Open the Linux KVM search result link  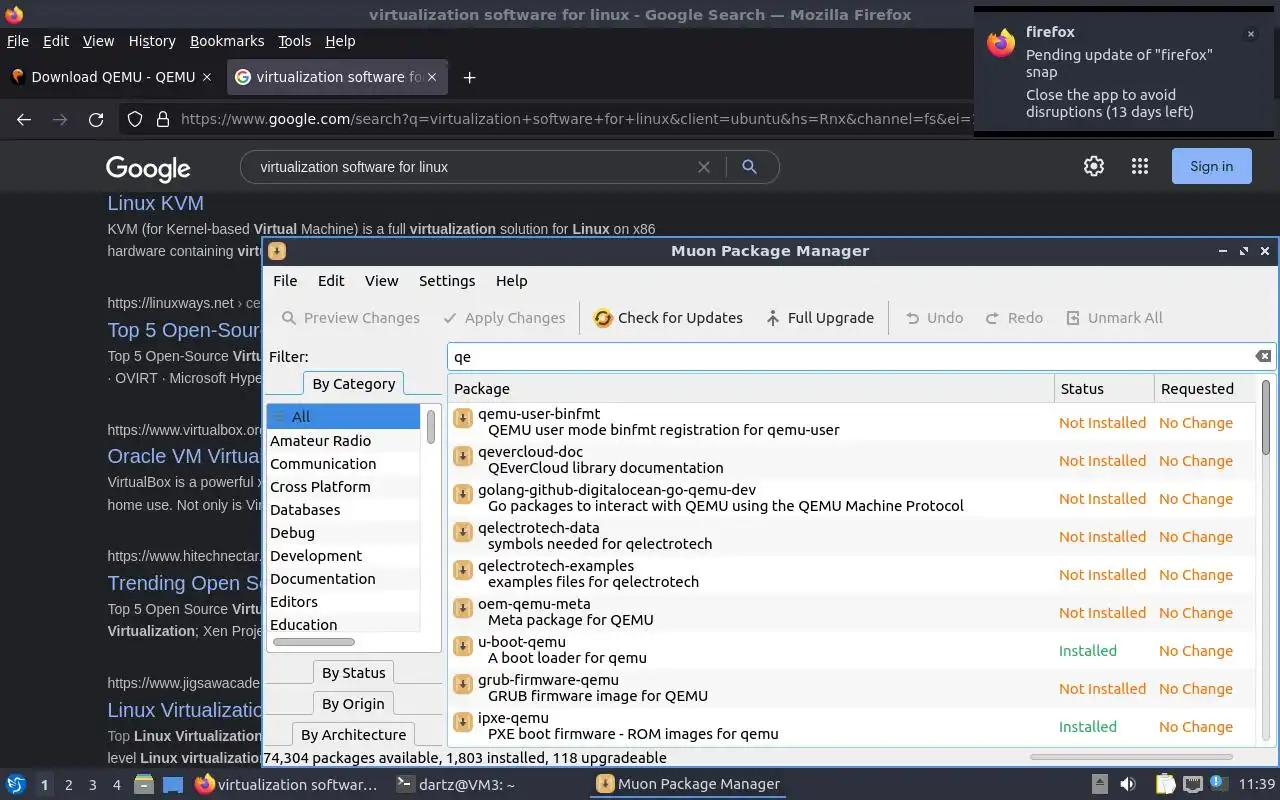coord(156,203)
